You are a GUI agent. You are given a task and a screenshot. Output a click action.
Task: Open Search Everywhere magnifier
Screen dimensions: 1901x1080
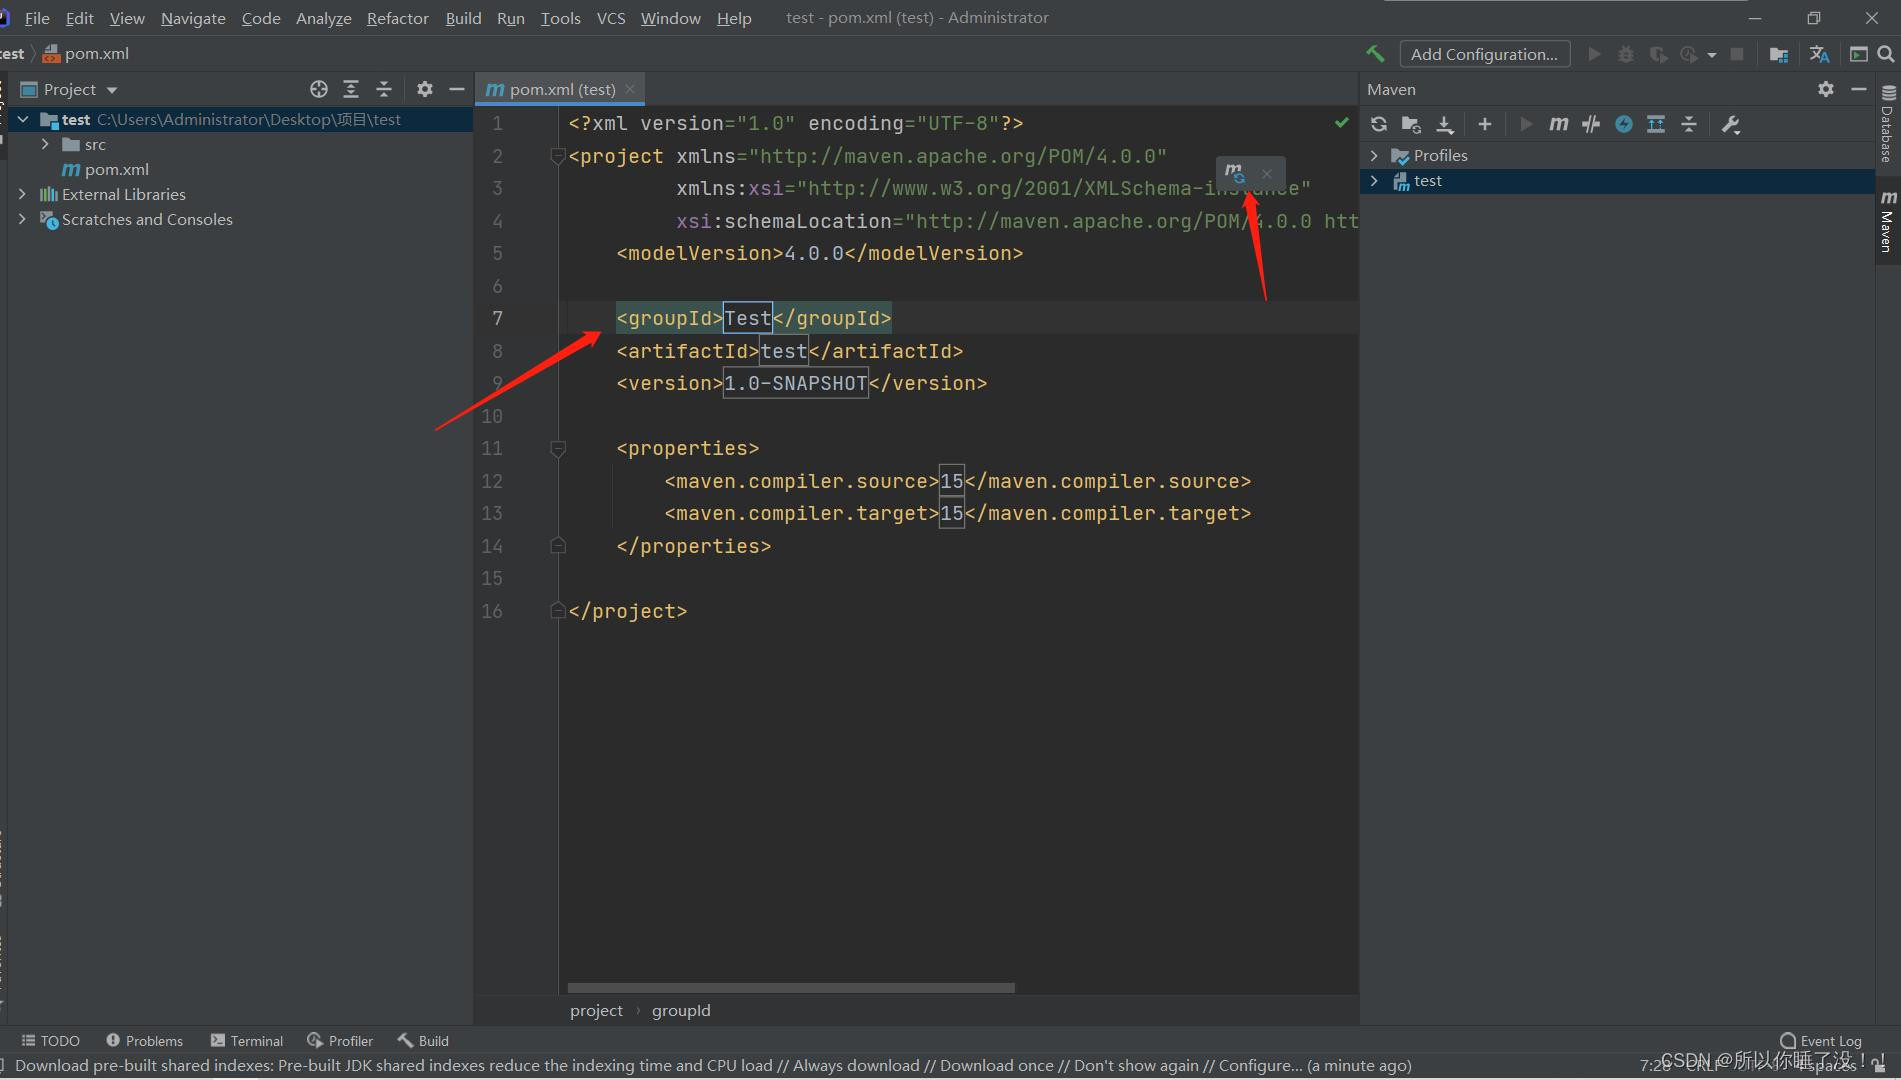[1886, 54]
